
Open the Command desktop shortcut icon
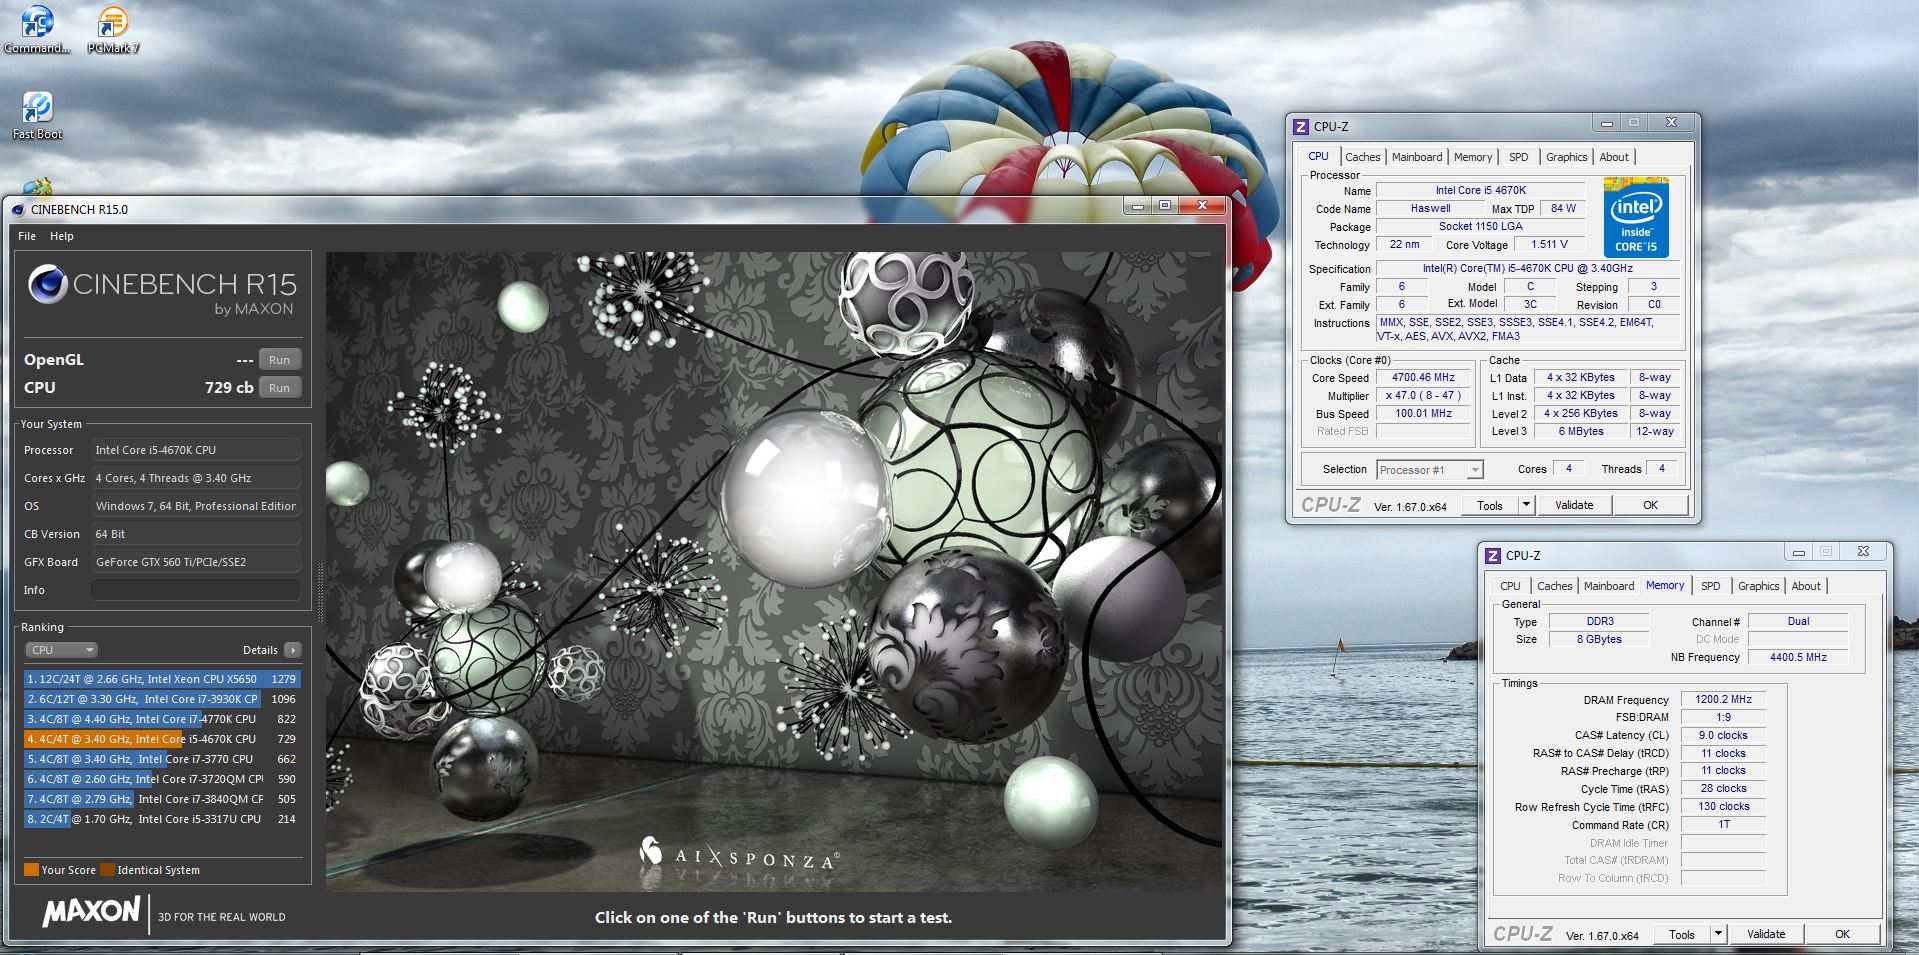point(37,28)
